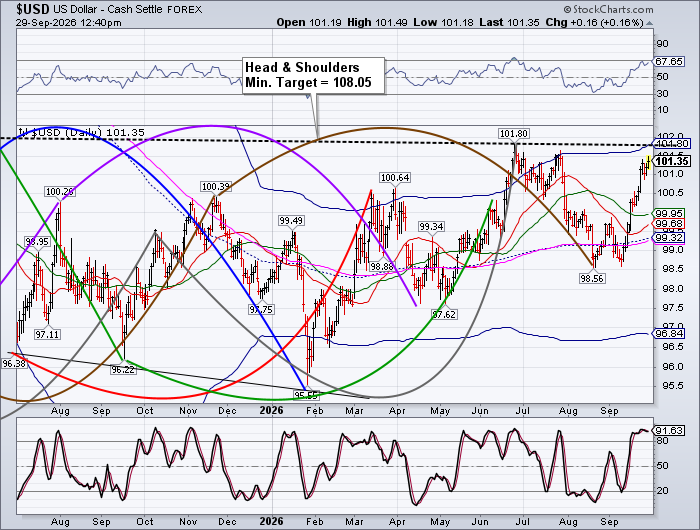Click the last price tag 101.35
Image resolution: width=700 pixels, height=530 pixels.
point(673,161)
